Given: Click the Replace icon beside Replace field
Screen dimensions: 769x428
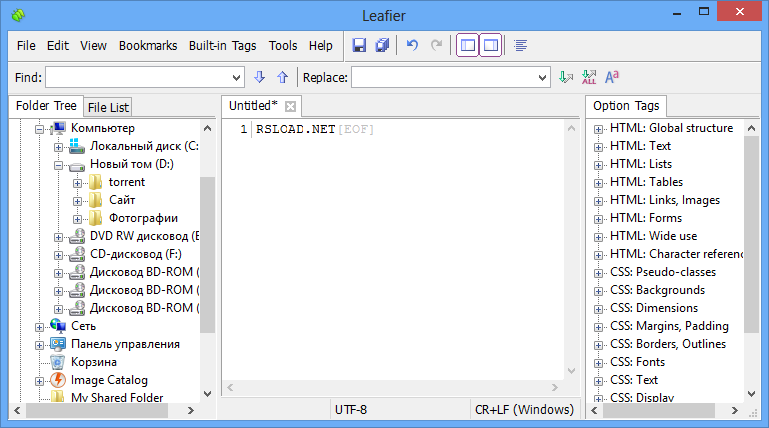Looking at the screenshot, I should click(565, 77).
